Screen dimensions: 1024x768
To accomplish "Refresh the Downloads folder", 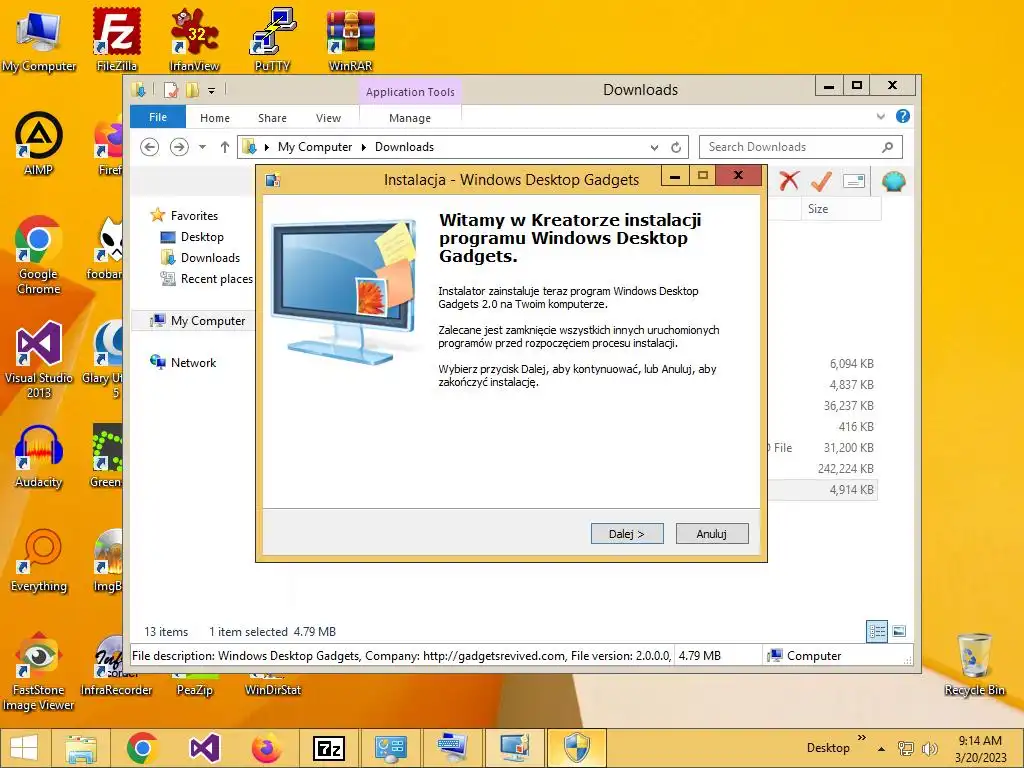I will (676, 148).
